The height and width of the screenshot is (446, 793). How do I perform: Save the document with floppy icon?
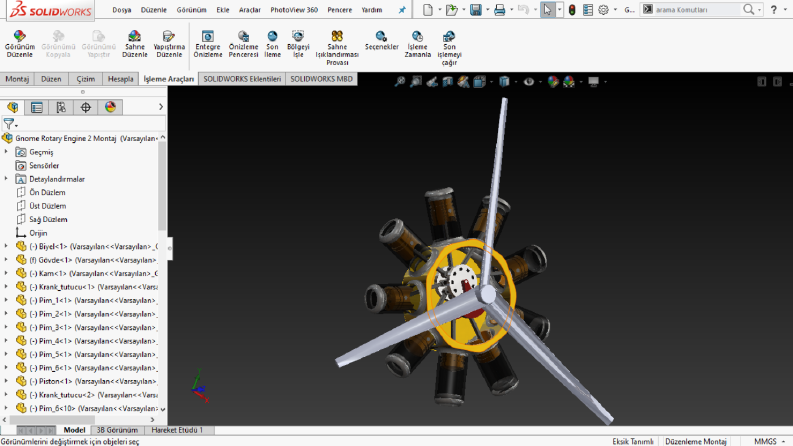(475, 10)
